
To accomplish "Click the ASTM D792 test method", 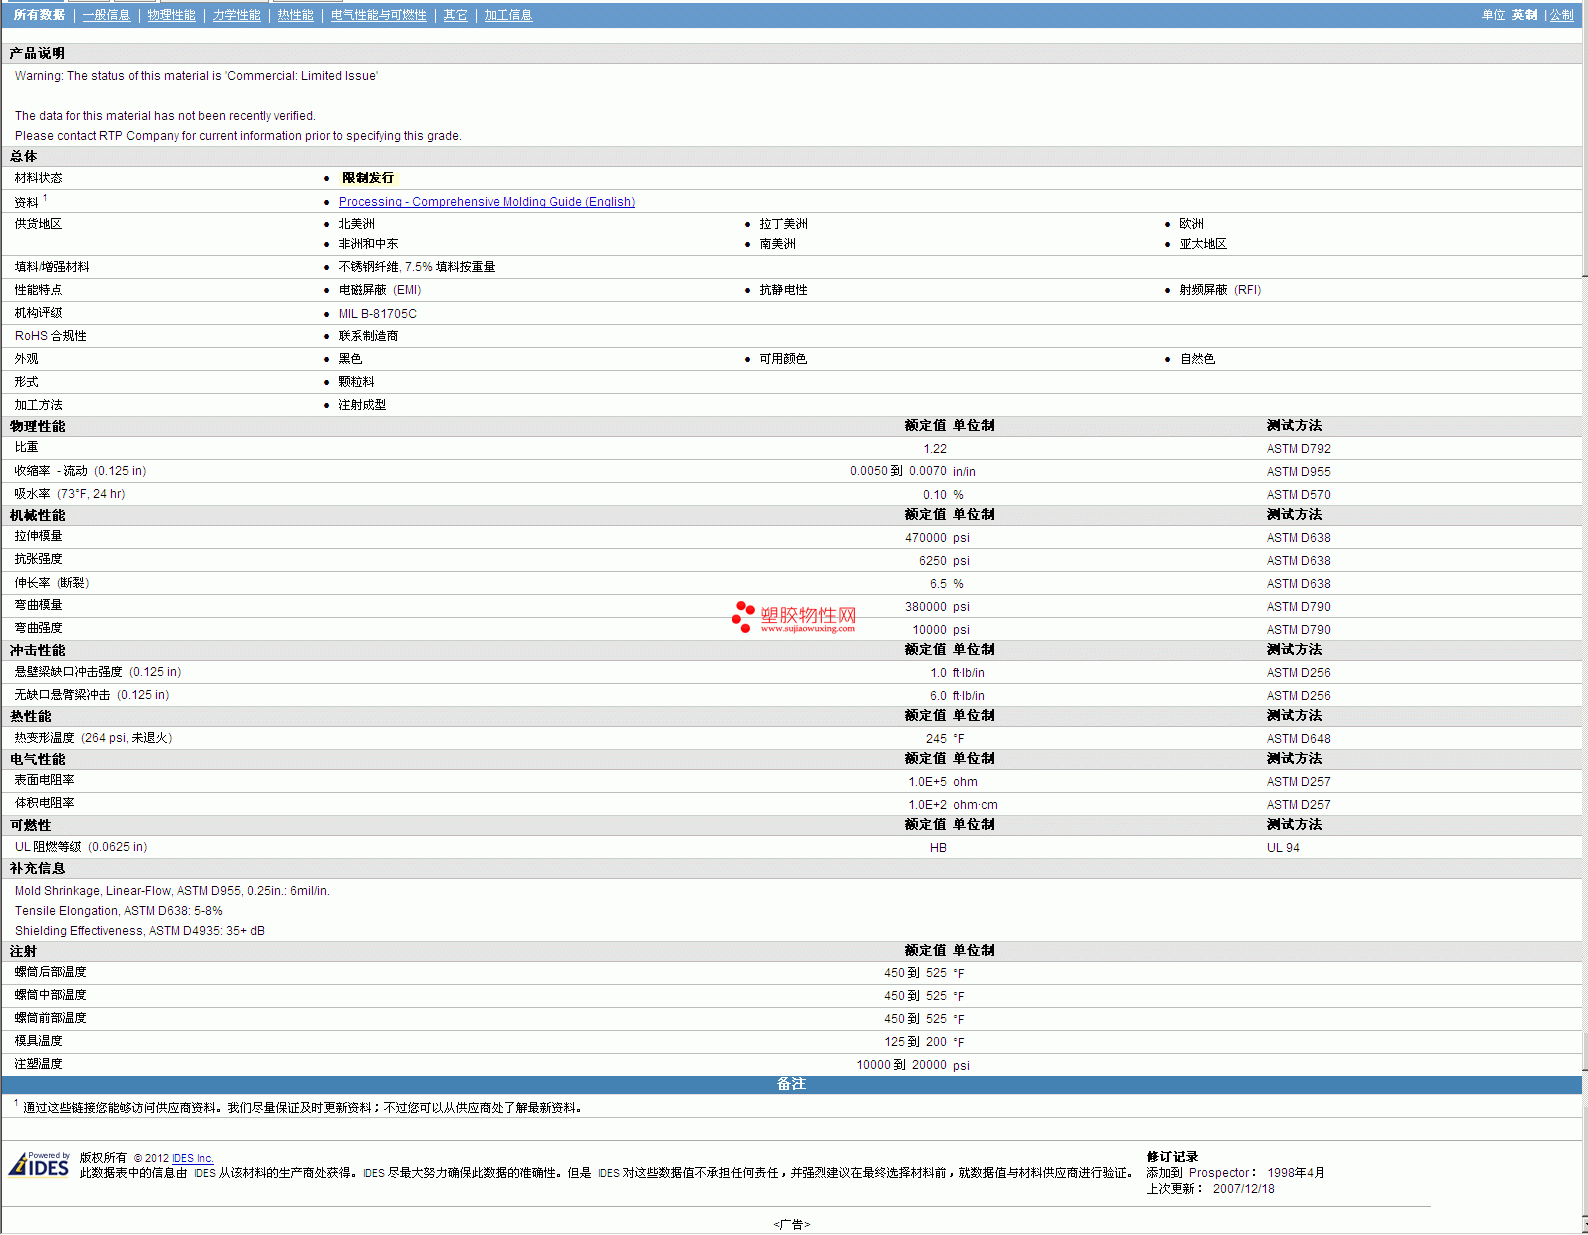I will click(1298, 449).
